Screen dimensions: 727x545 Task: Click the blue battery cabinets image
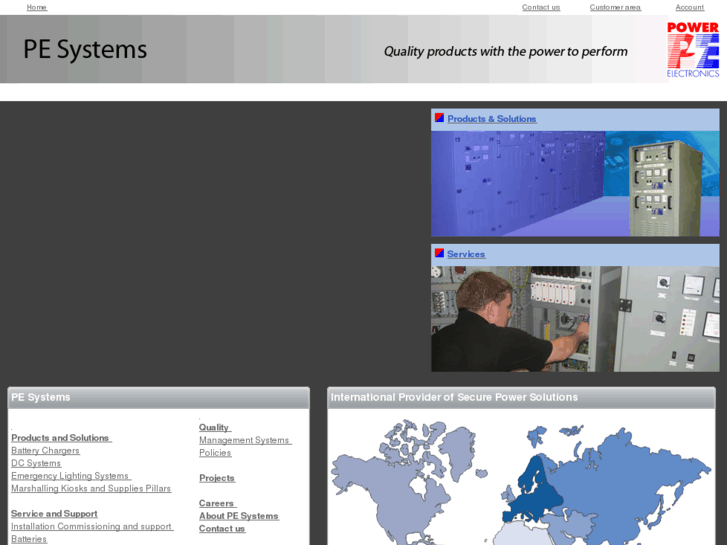point(575,184)
